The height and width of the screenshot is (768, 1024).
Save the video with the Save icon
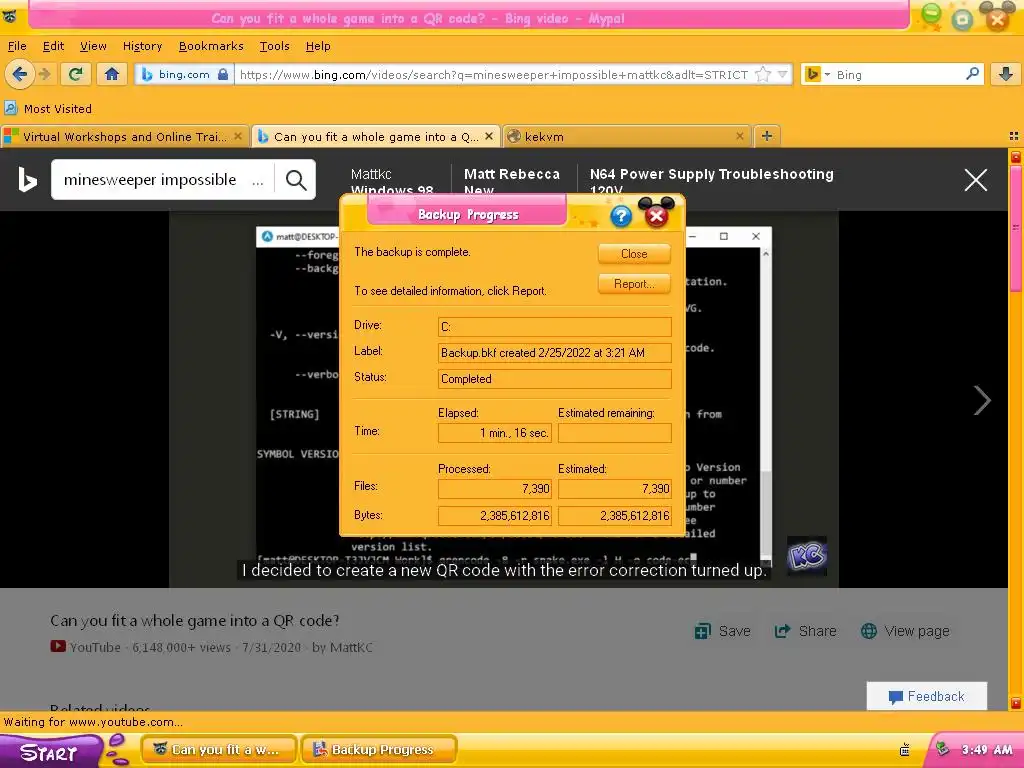722,631
